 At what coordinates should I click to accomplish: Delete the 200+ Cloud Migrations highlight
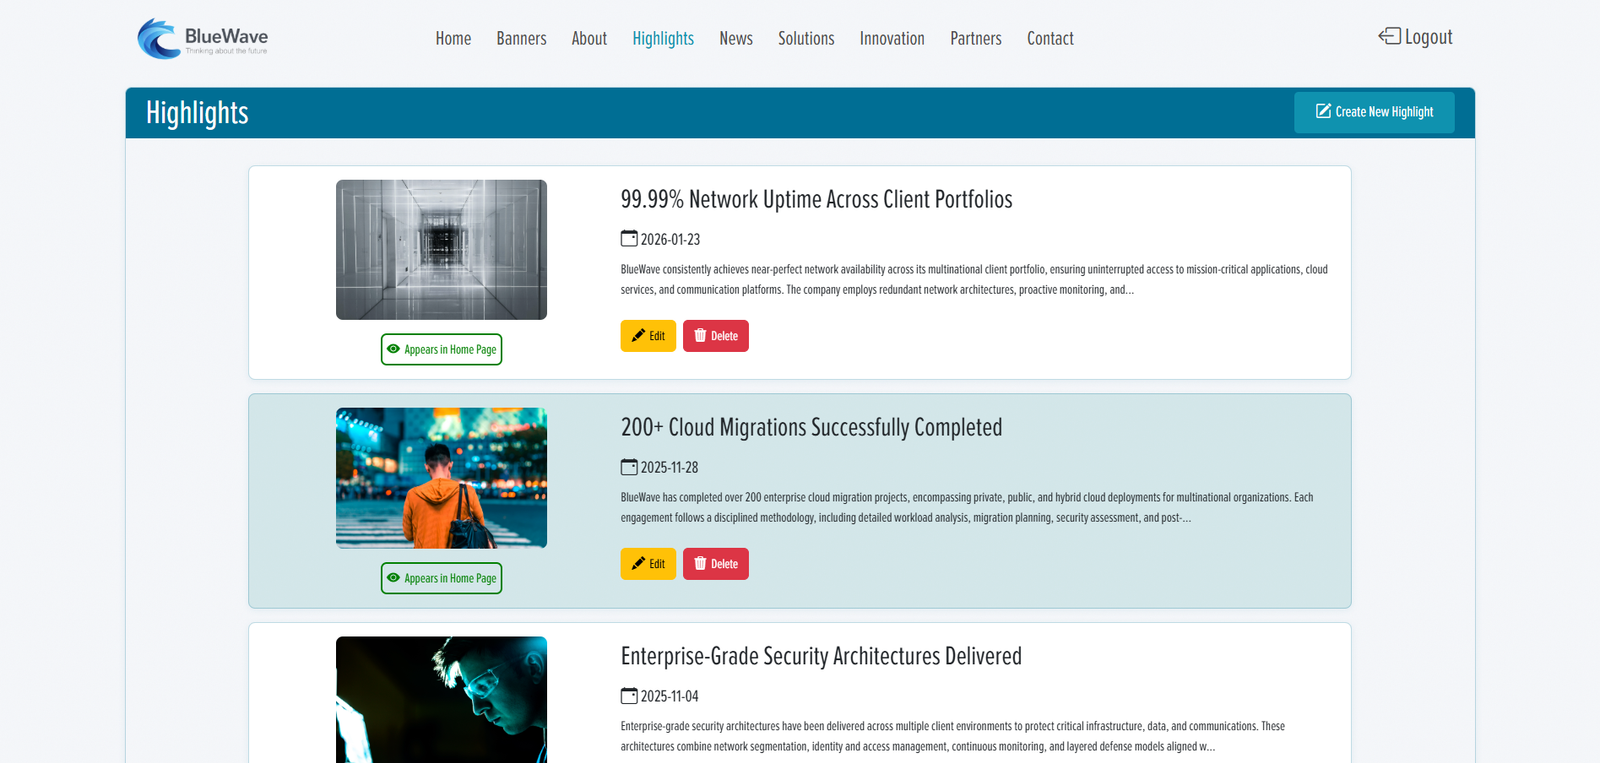(x=716, y=564)
